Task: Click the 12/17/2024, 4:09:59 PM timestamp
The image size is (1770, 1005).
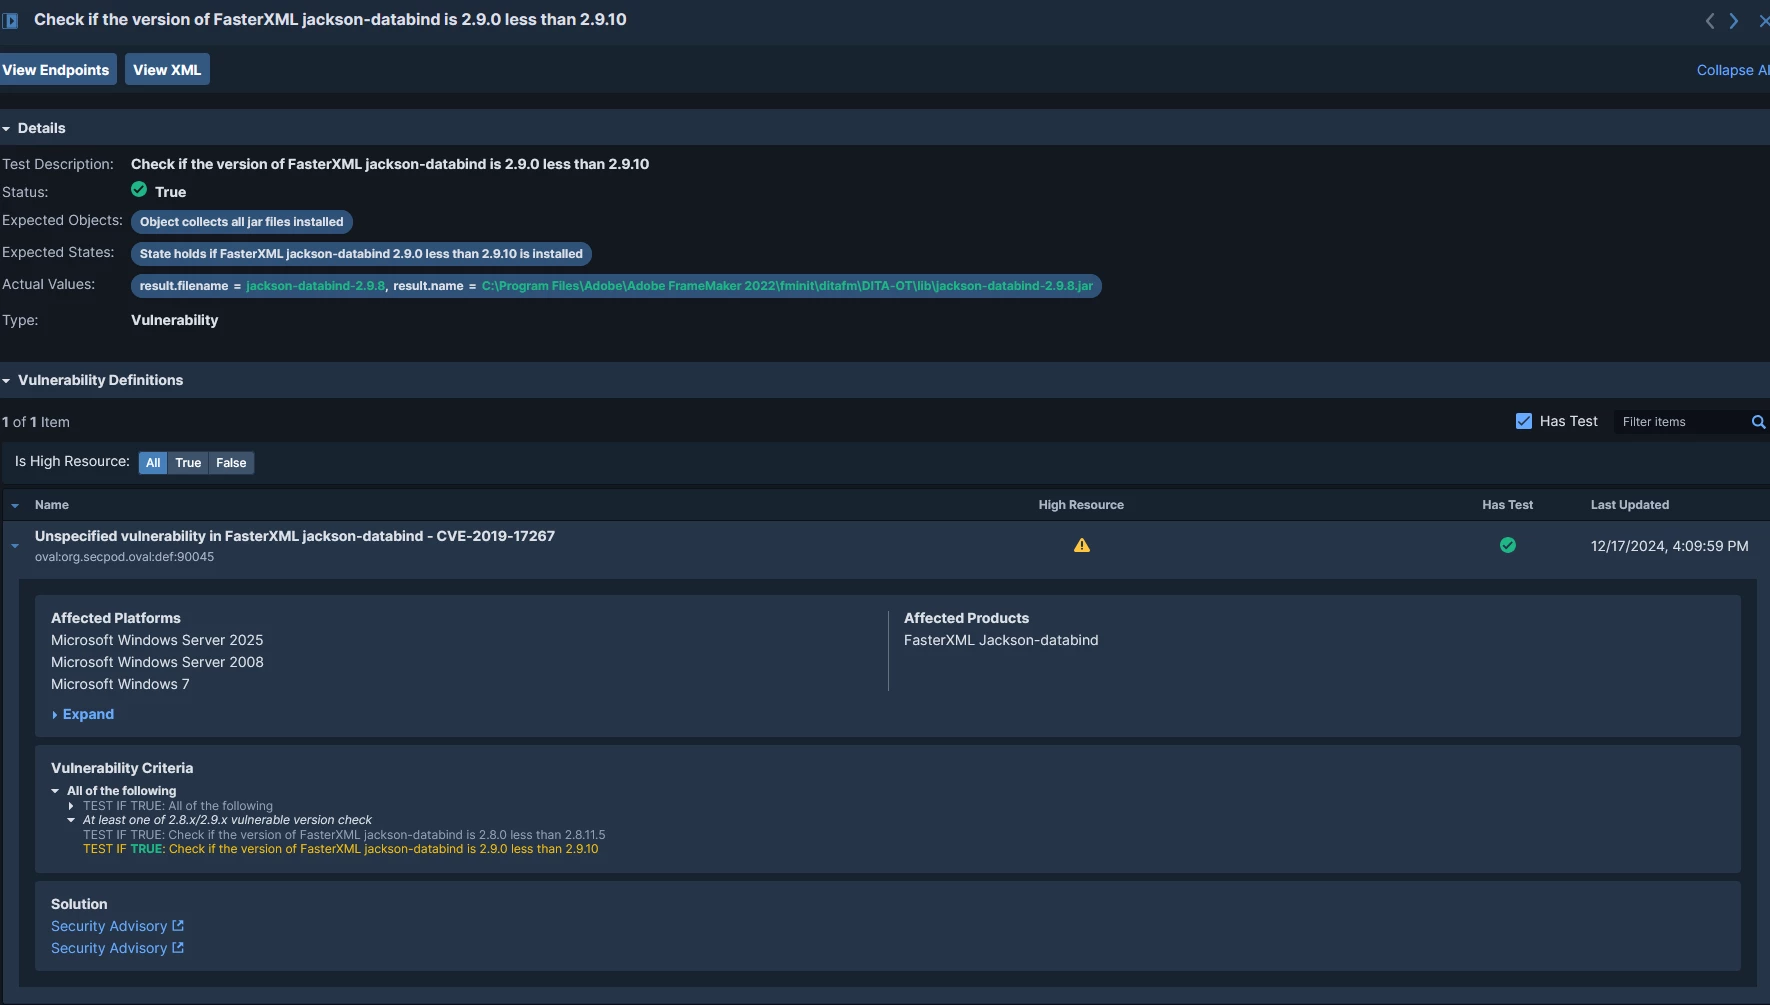Action: 1670,546
